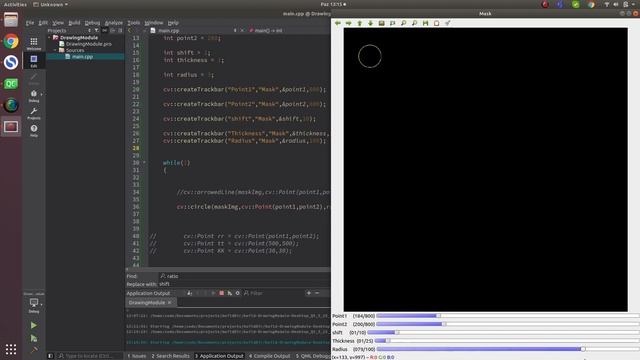
Task: Open the Window menu
Action: click(x=154, y=23)
